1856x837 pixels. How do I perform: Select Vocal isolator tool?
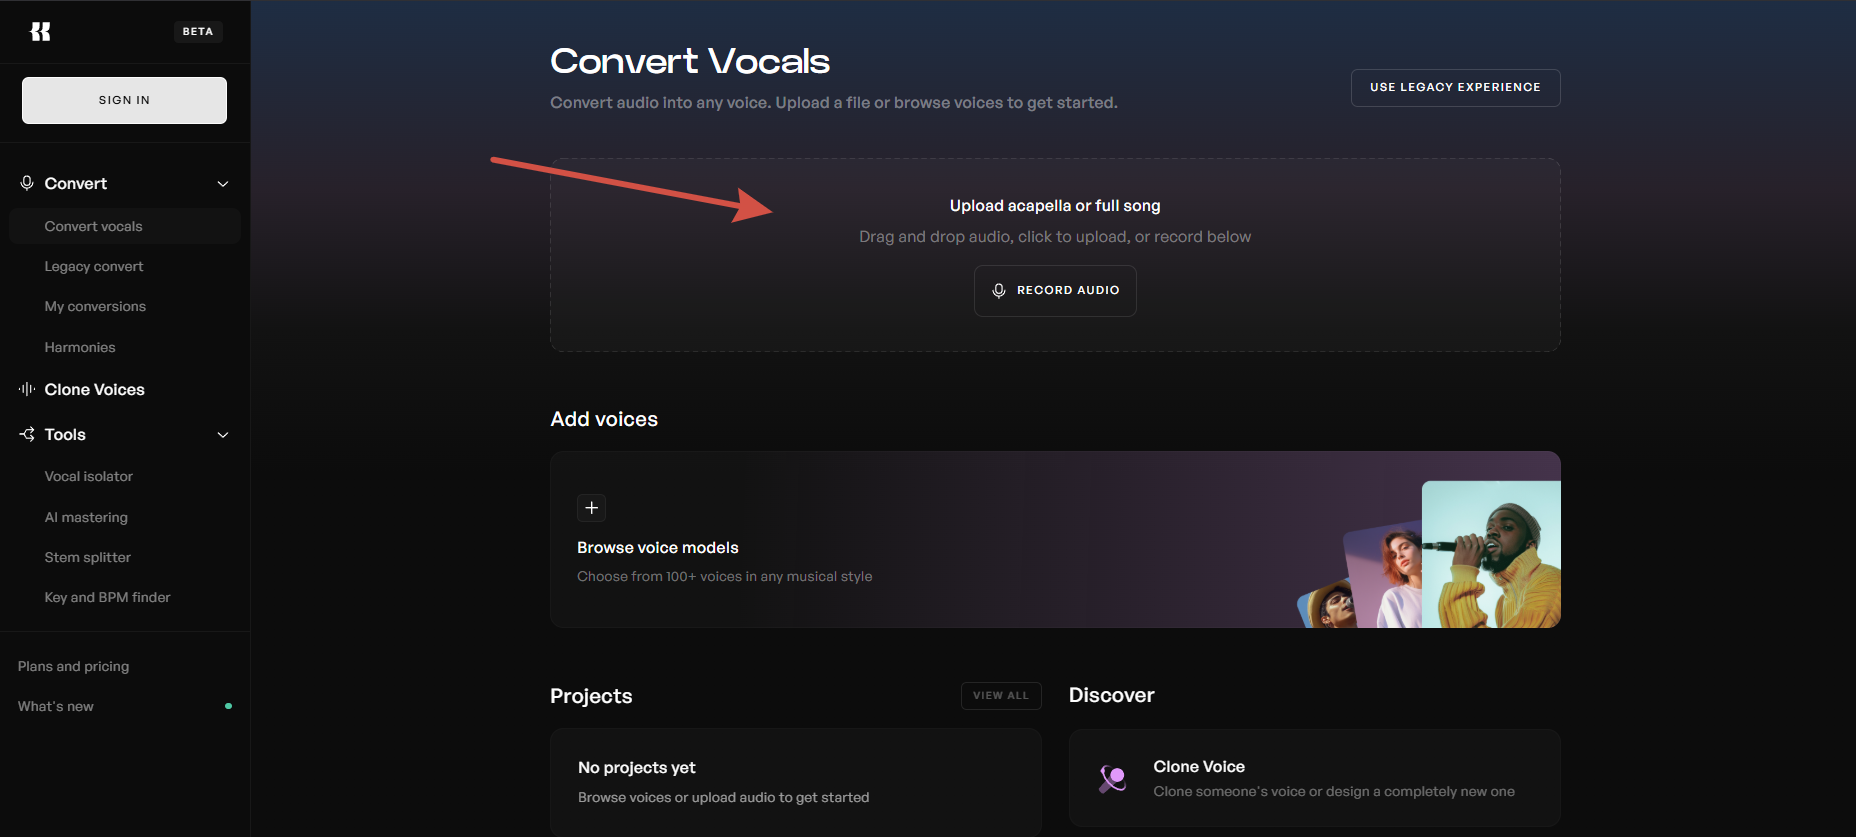tap(89, 476)
